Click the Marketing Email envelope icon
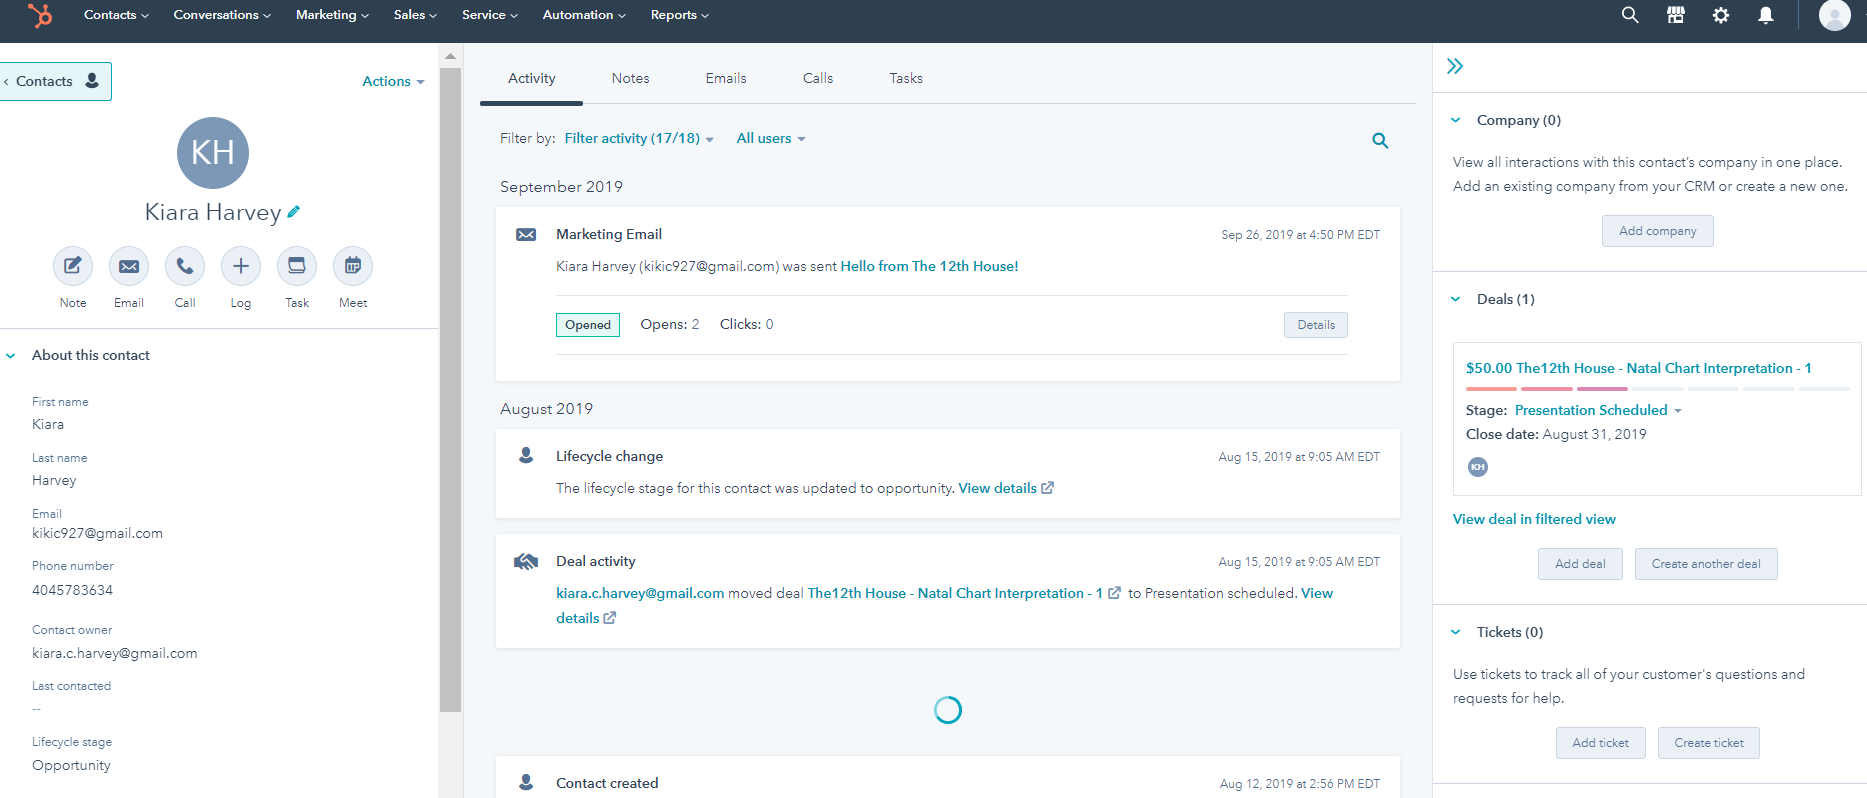 [x=526, y=234]
